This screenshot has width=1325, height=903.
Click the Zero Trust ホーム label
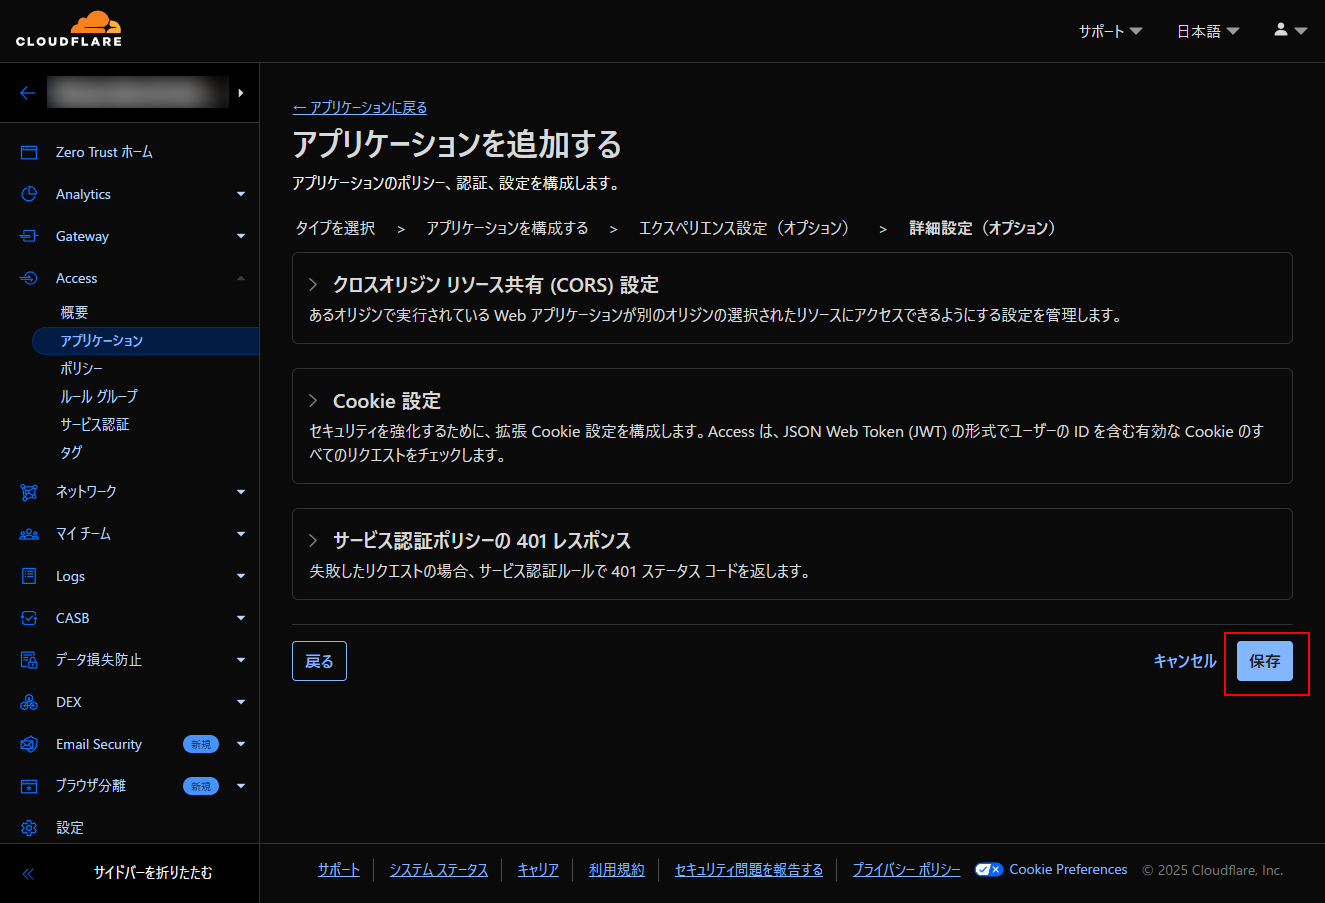click(x=104, y=152)
